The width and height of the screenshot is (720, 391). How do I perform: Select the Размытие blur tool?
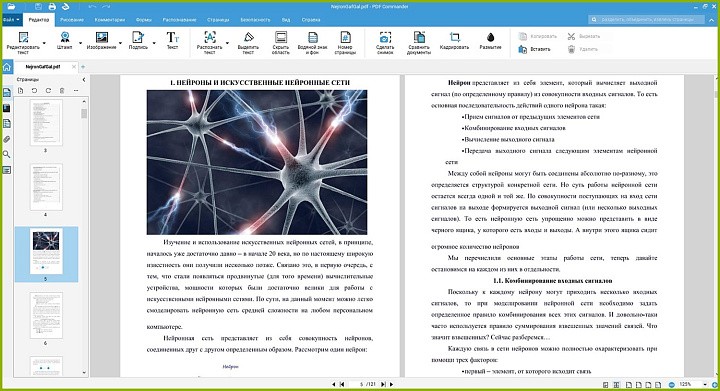tap(490, 40)
